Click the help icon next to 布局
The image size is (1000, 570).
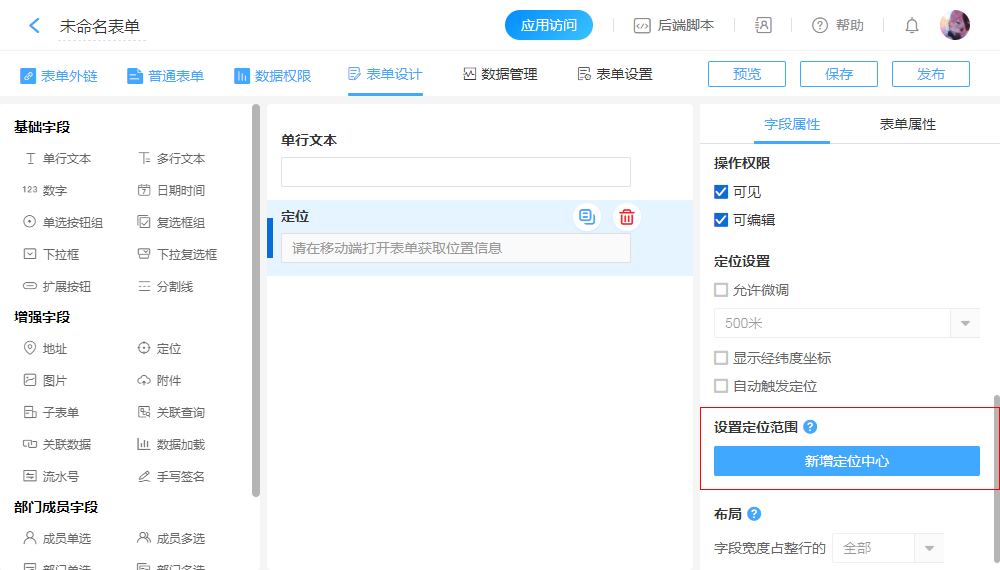pos(755,514)
